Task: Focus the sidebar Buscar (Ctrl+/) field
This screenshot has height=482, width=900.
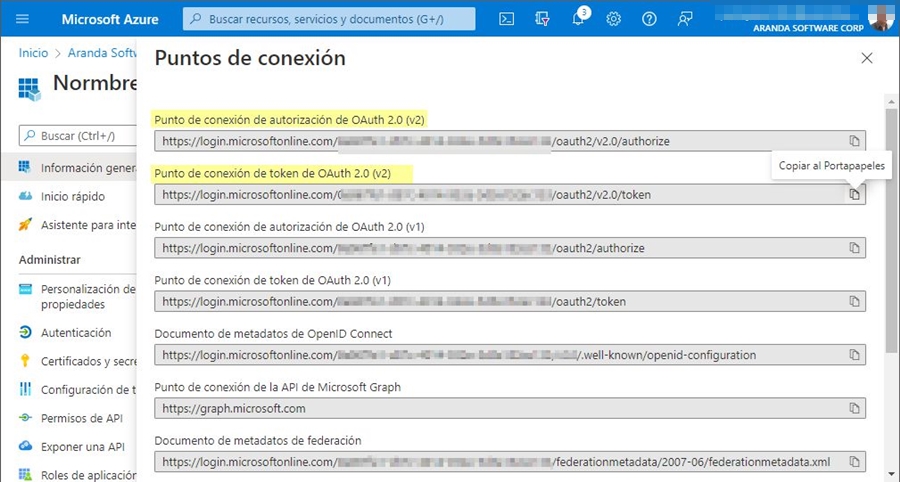Action: click(77, 136)
